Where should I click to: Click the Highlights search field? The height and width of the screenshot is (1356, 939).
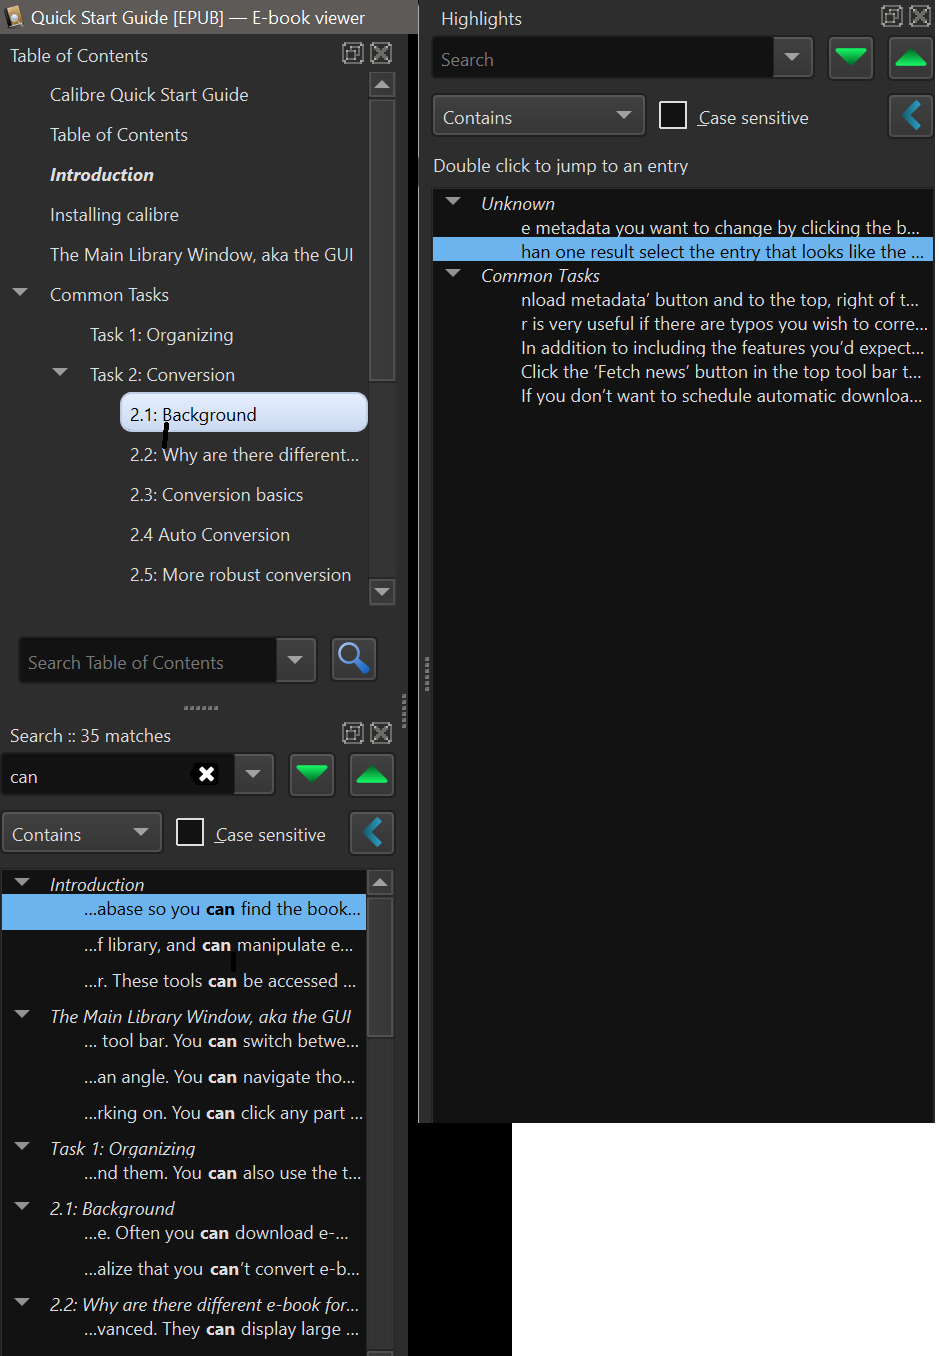tap(603, 58)
